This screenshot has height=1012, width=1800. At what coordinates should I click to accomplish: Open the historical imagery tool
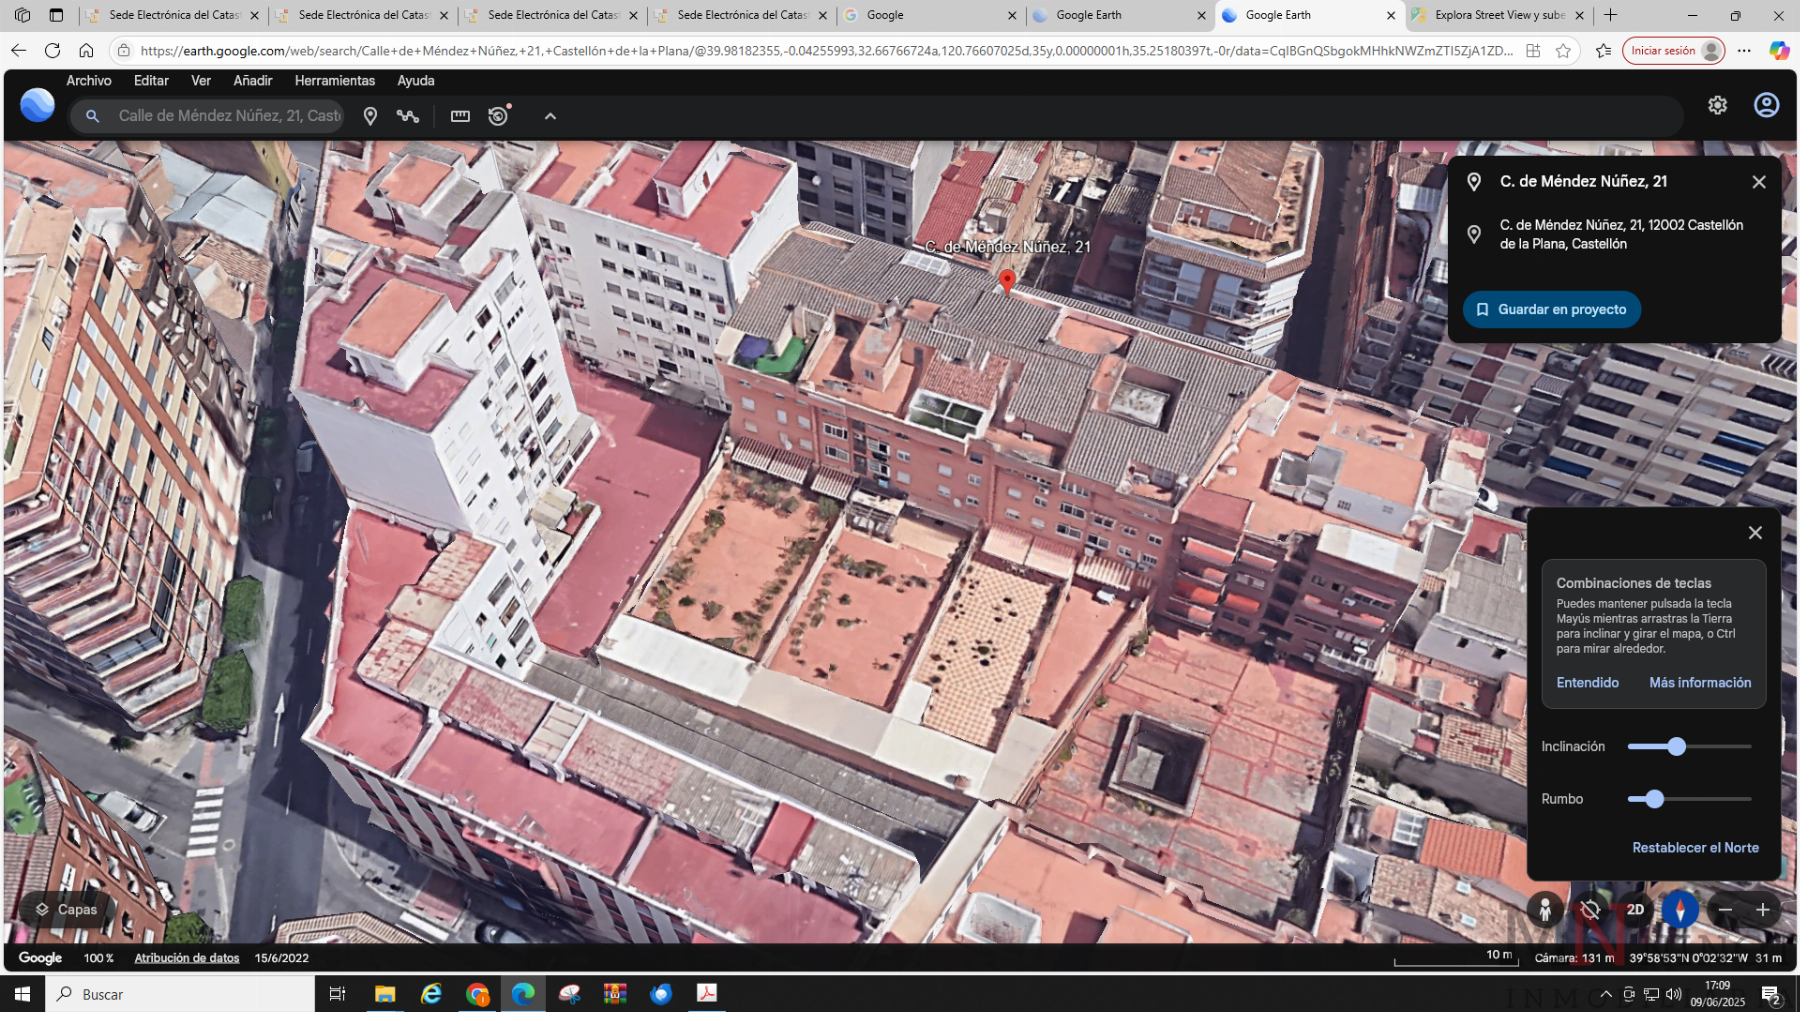tap(498, 116)
